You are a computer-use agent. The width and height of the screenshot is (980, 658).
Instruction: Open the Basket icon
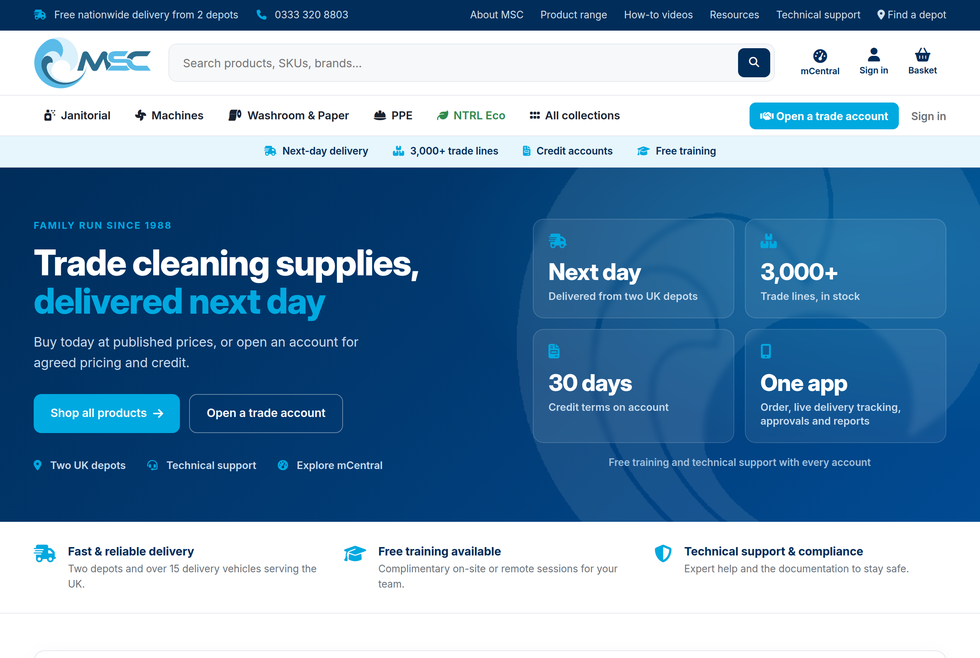coord(922,55)
